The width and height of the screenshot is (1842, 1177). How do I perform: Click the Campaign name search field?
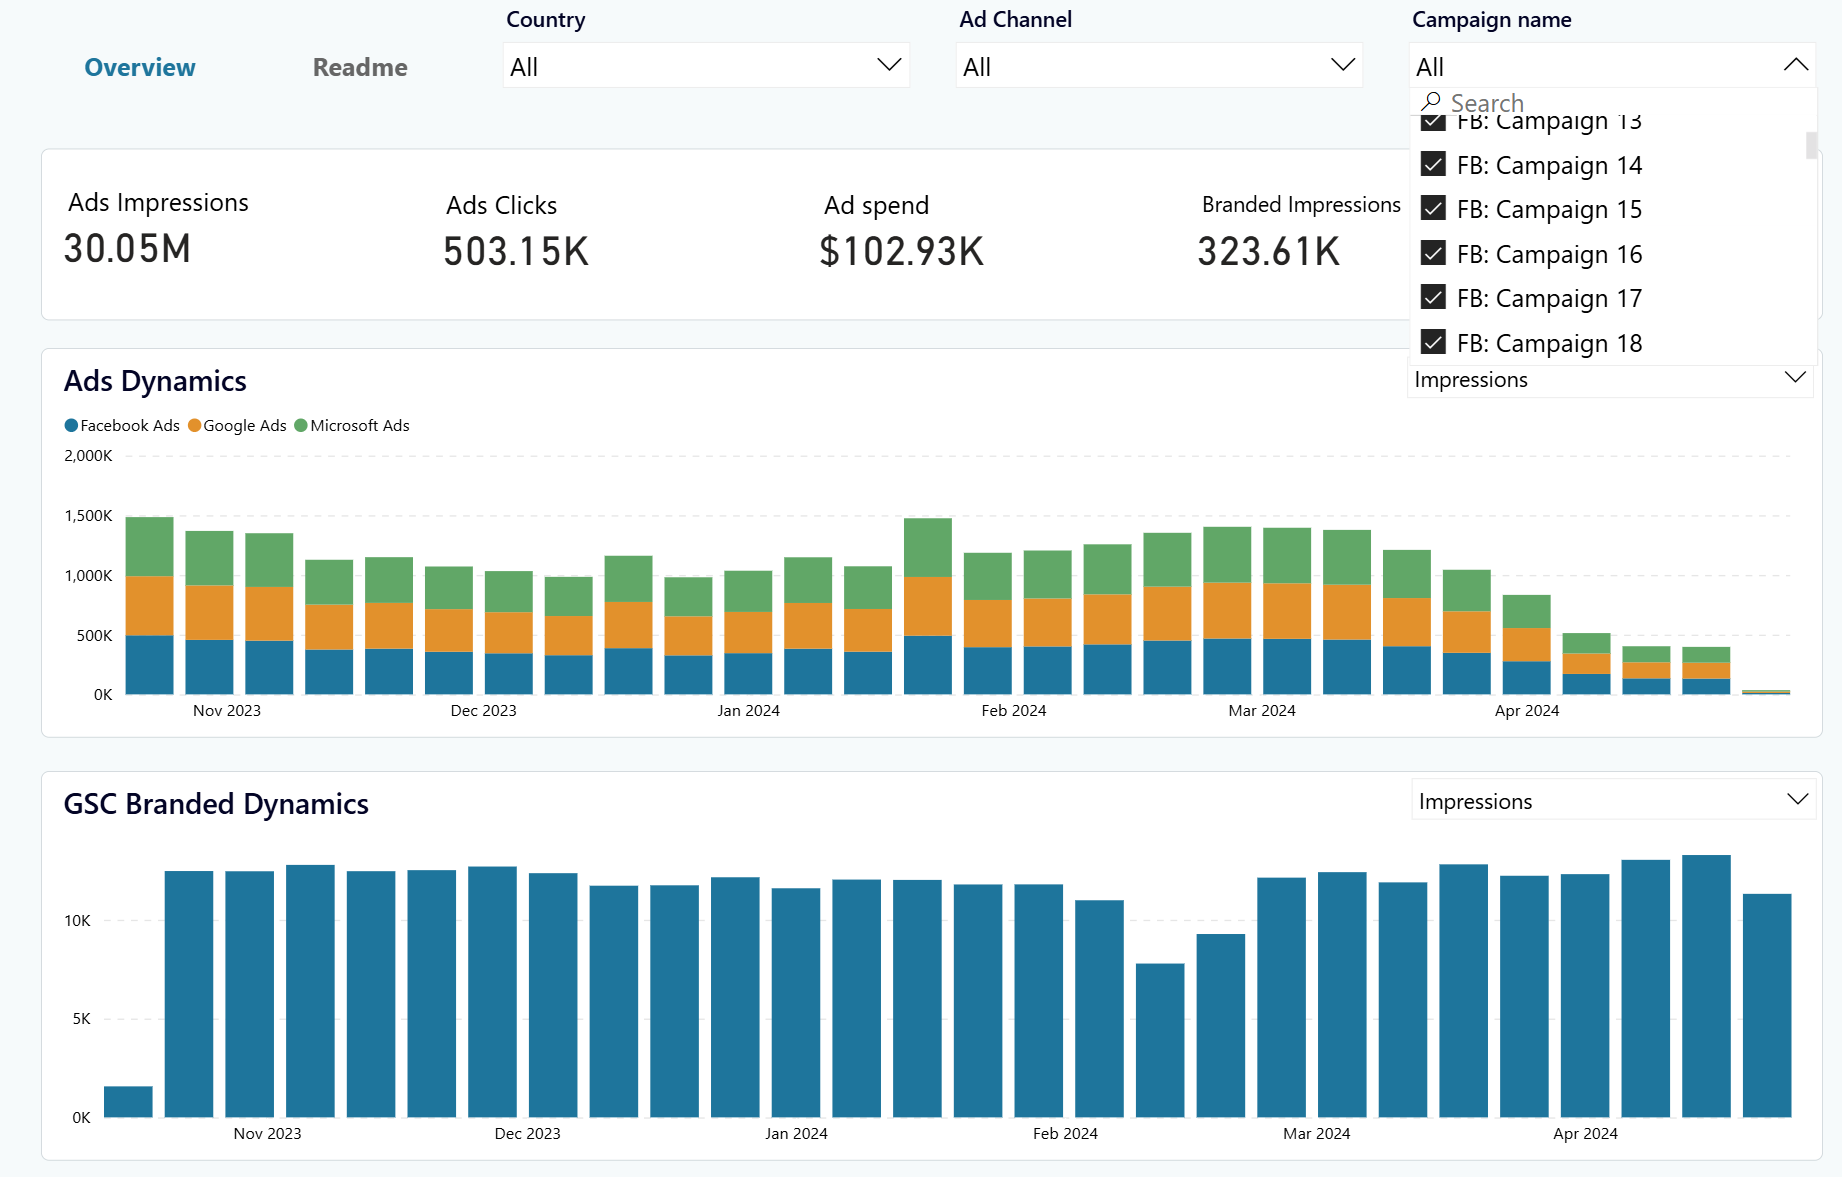point(1612,103)
